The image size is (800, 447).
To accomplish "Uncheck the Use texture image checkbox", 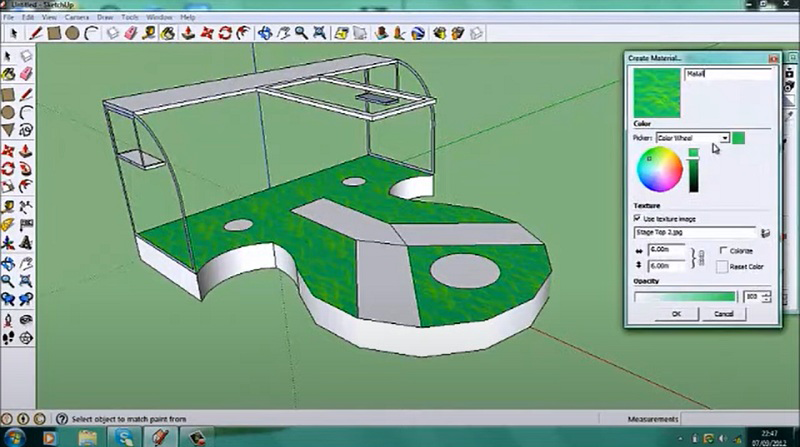I will coord(638,217).
